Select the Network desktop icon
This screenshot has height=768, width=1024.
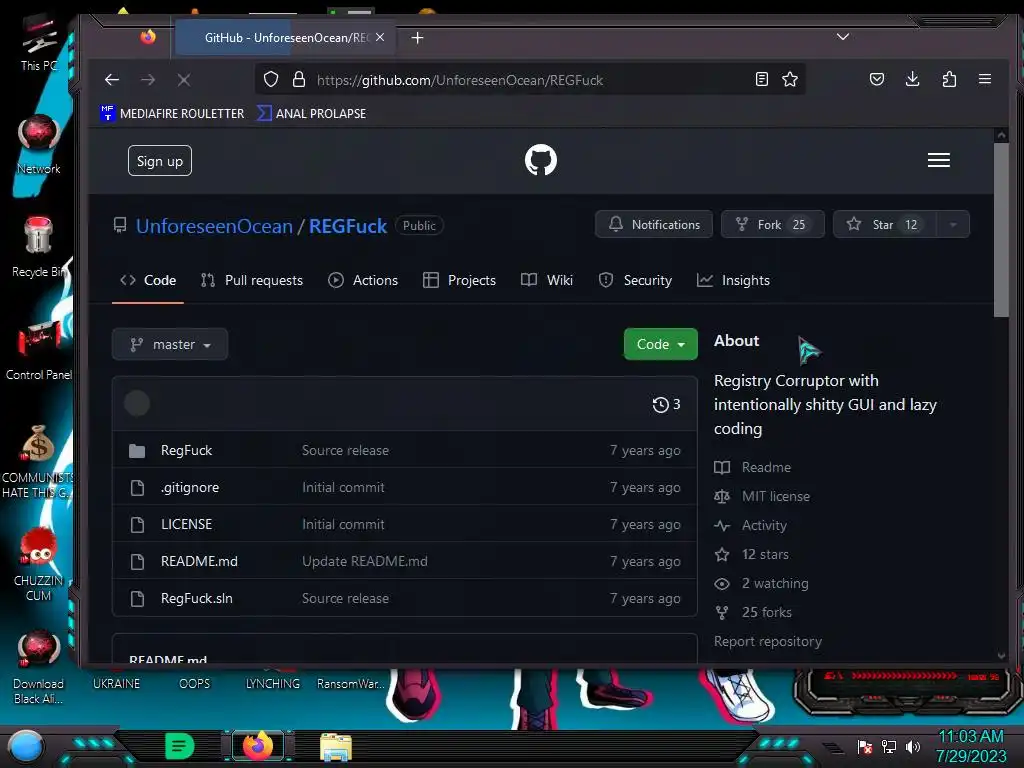[39, 145]
